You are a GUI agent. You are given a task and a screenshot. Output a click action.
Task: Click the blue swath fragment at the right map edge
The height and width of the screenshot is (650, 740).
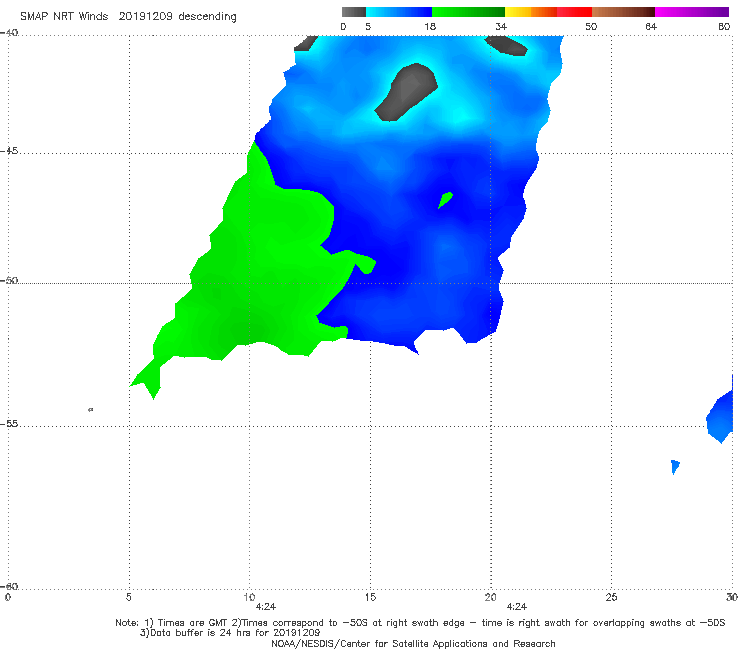(720, 415)
